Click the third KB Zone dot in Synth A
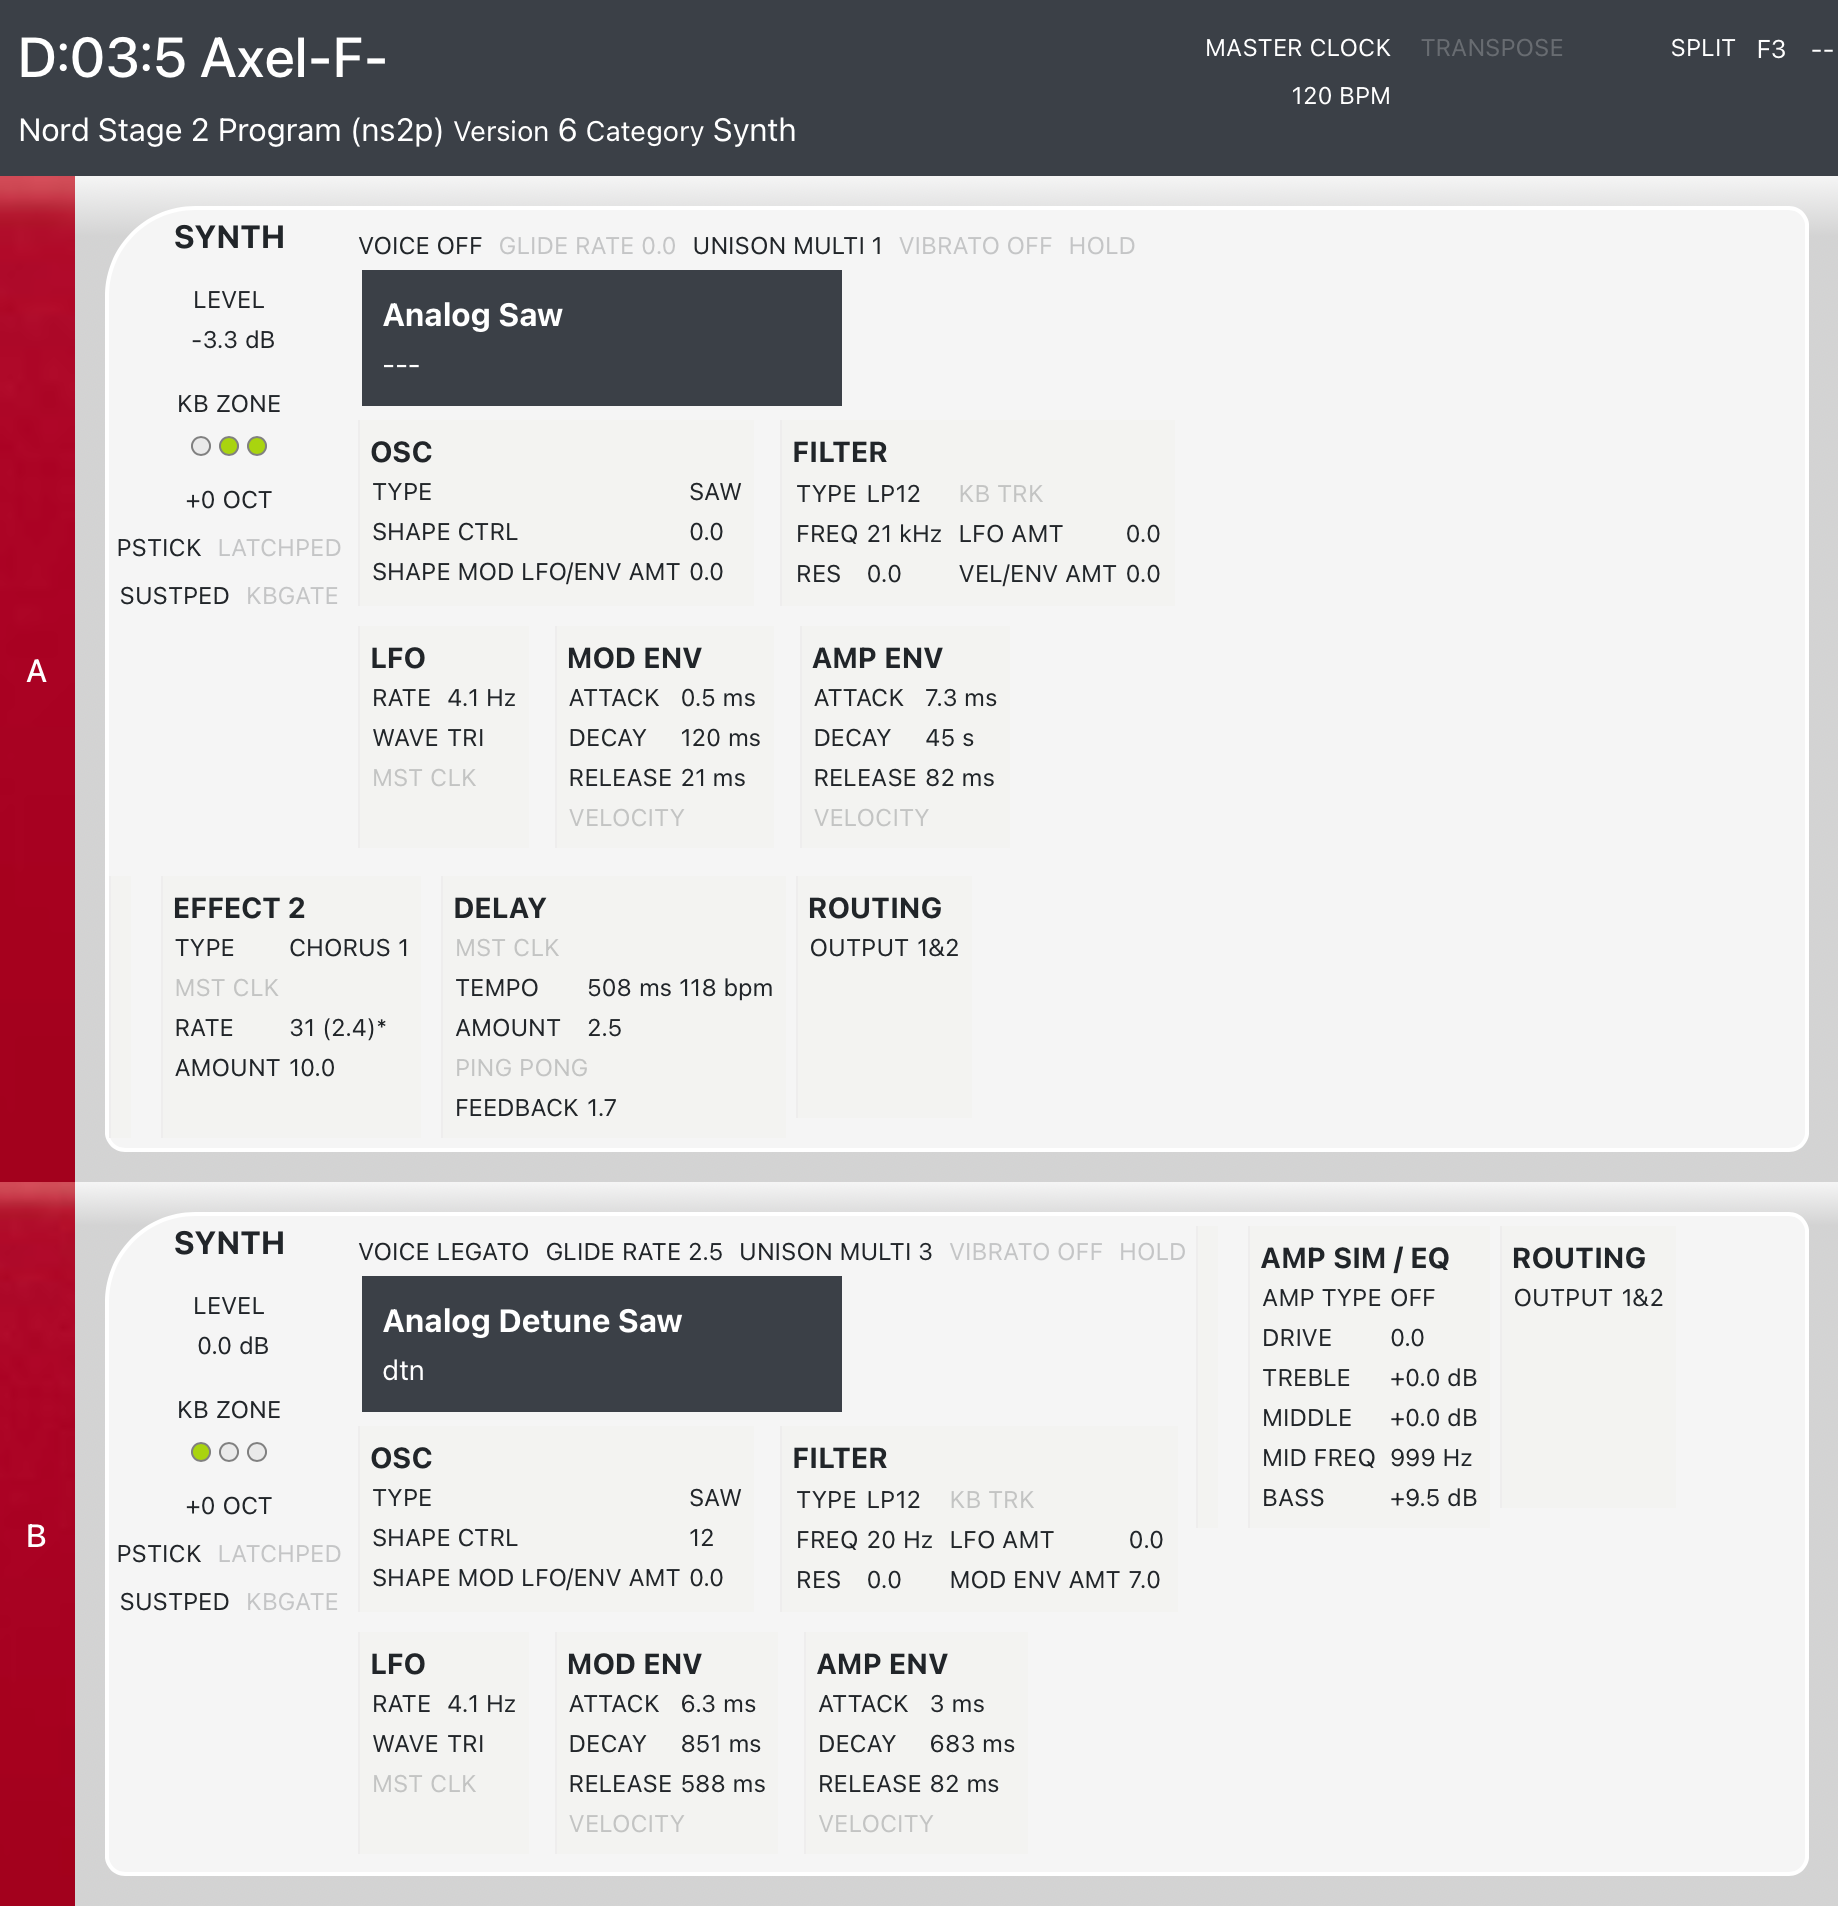Viewport: 1838px width, 1906px height. pyautogui.click(x=257, y=446)
